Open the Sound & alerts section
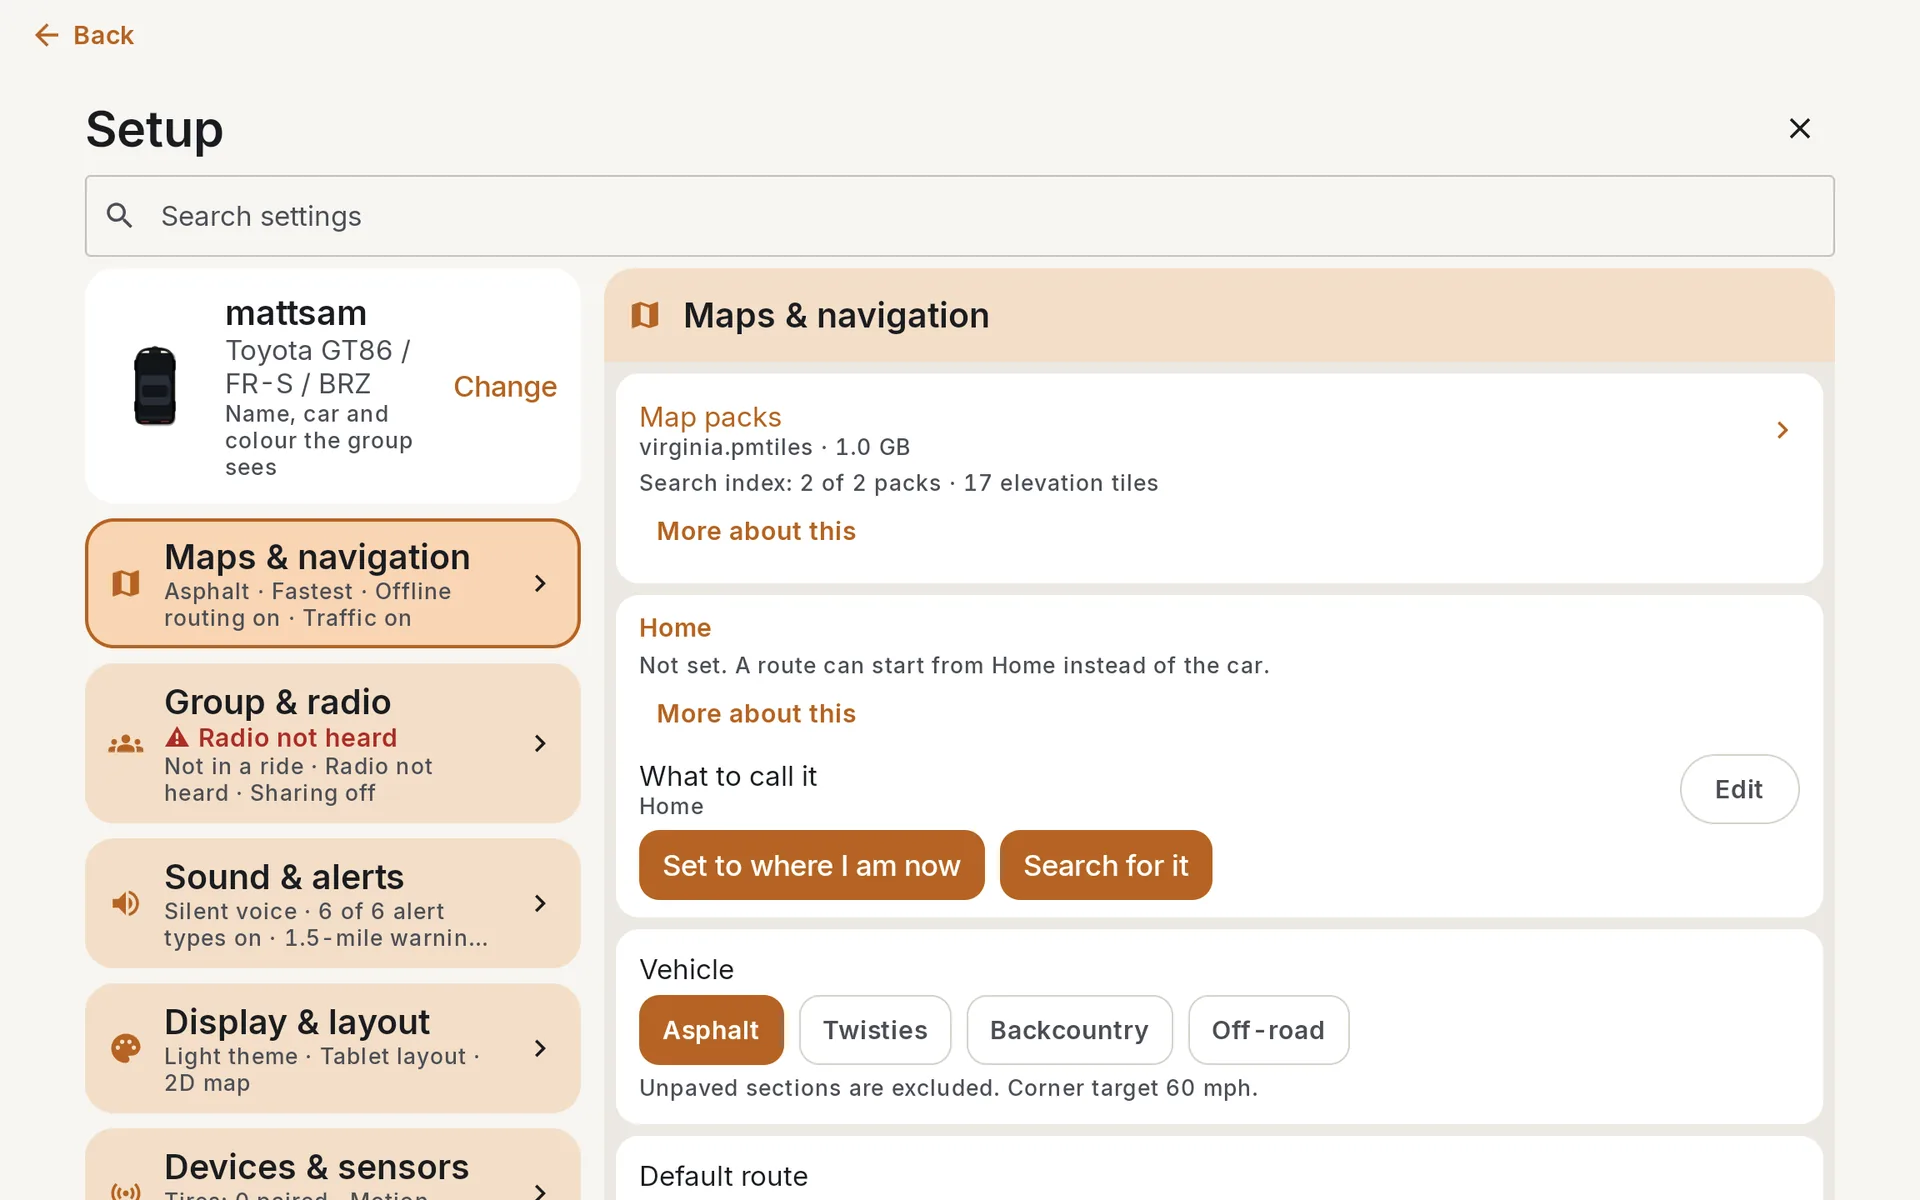The height and width of the screenshot is (1200, 1920). point(333,903)
